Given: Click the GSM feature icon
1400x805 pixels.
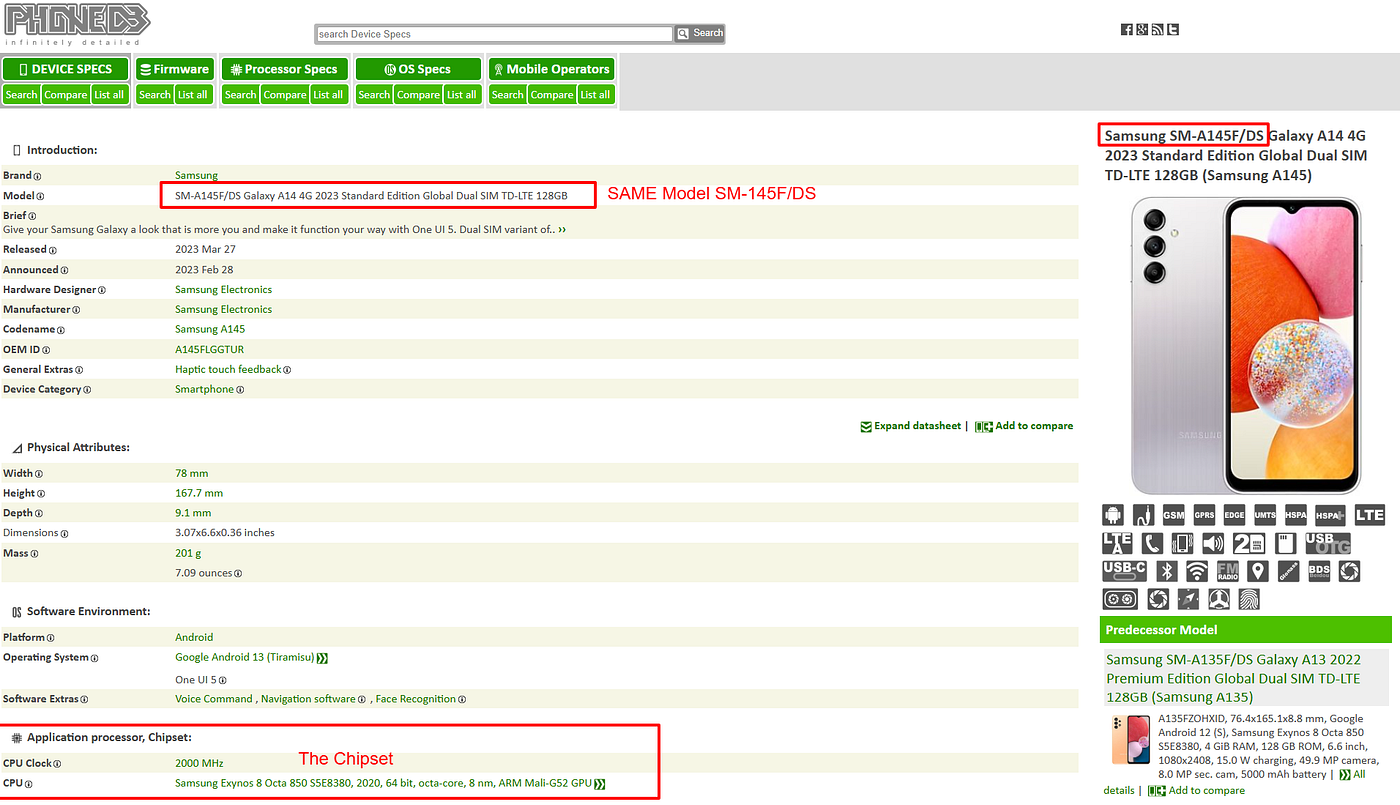Looking at the screenshot, I should (1174, 515).
